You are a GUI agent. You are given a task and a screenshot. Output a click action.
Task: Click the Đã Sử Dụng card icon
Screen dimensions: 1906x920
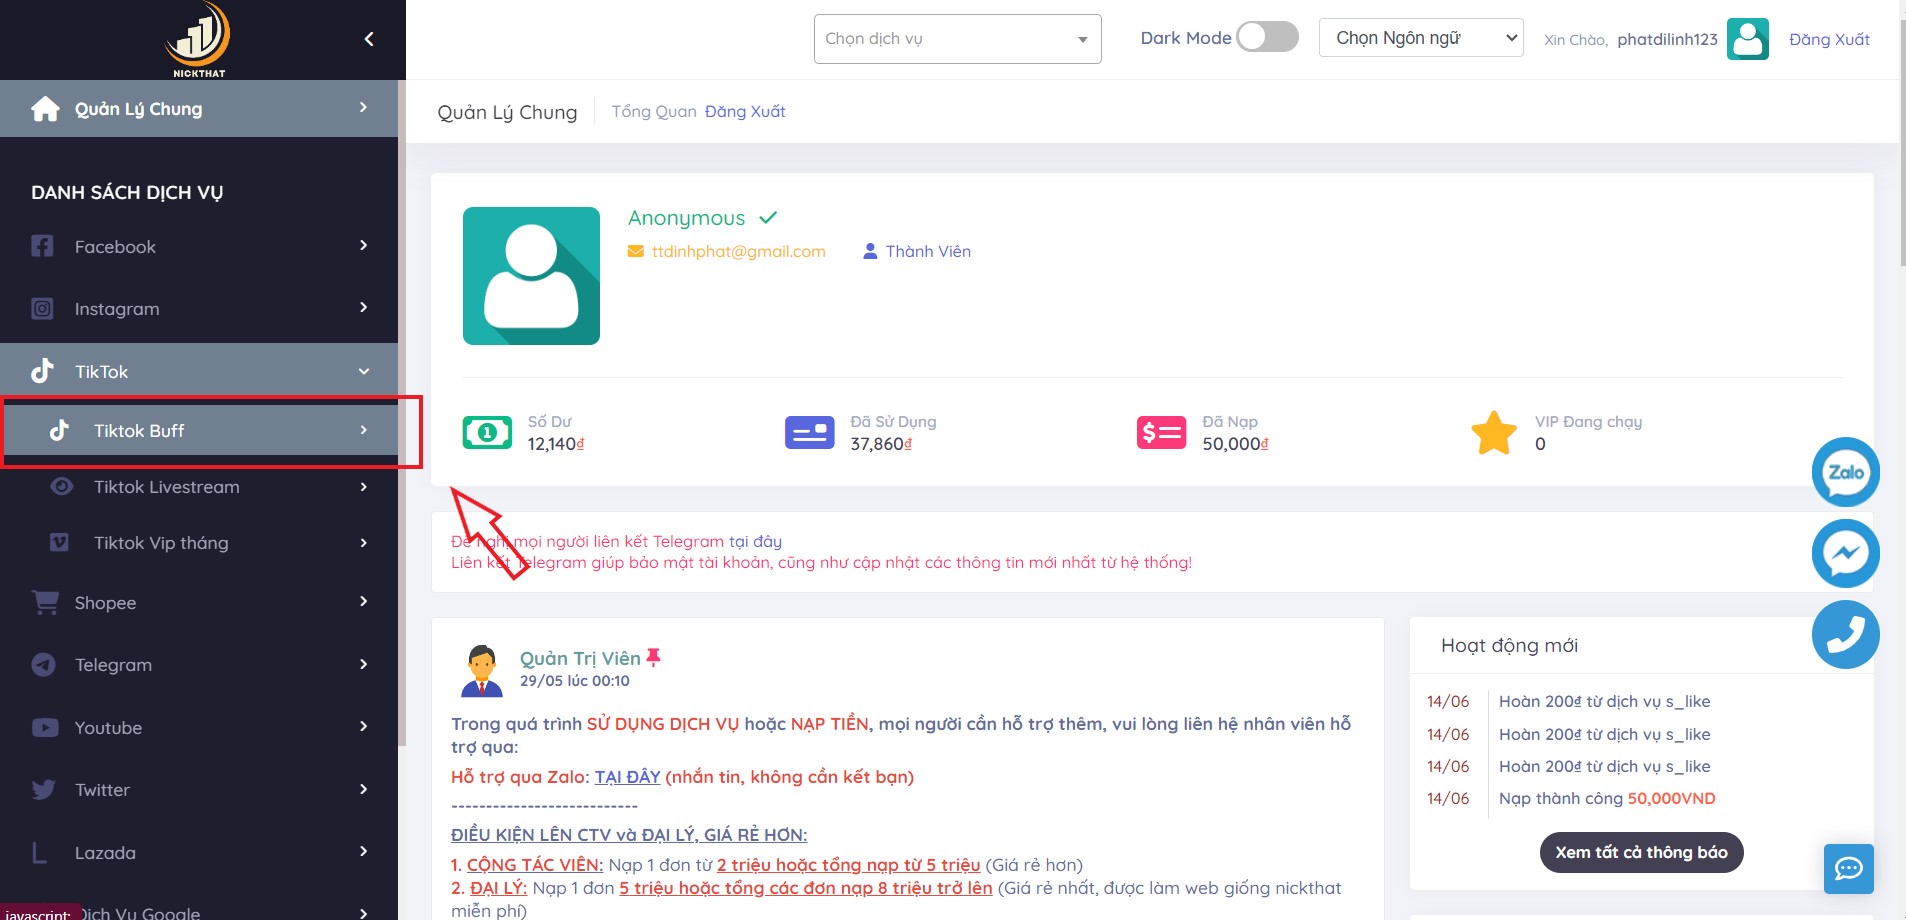tap(810, 433)
